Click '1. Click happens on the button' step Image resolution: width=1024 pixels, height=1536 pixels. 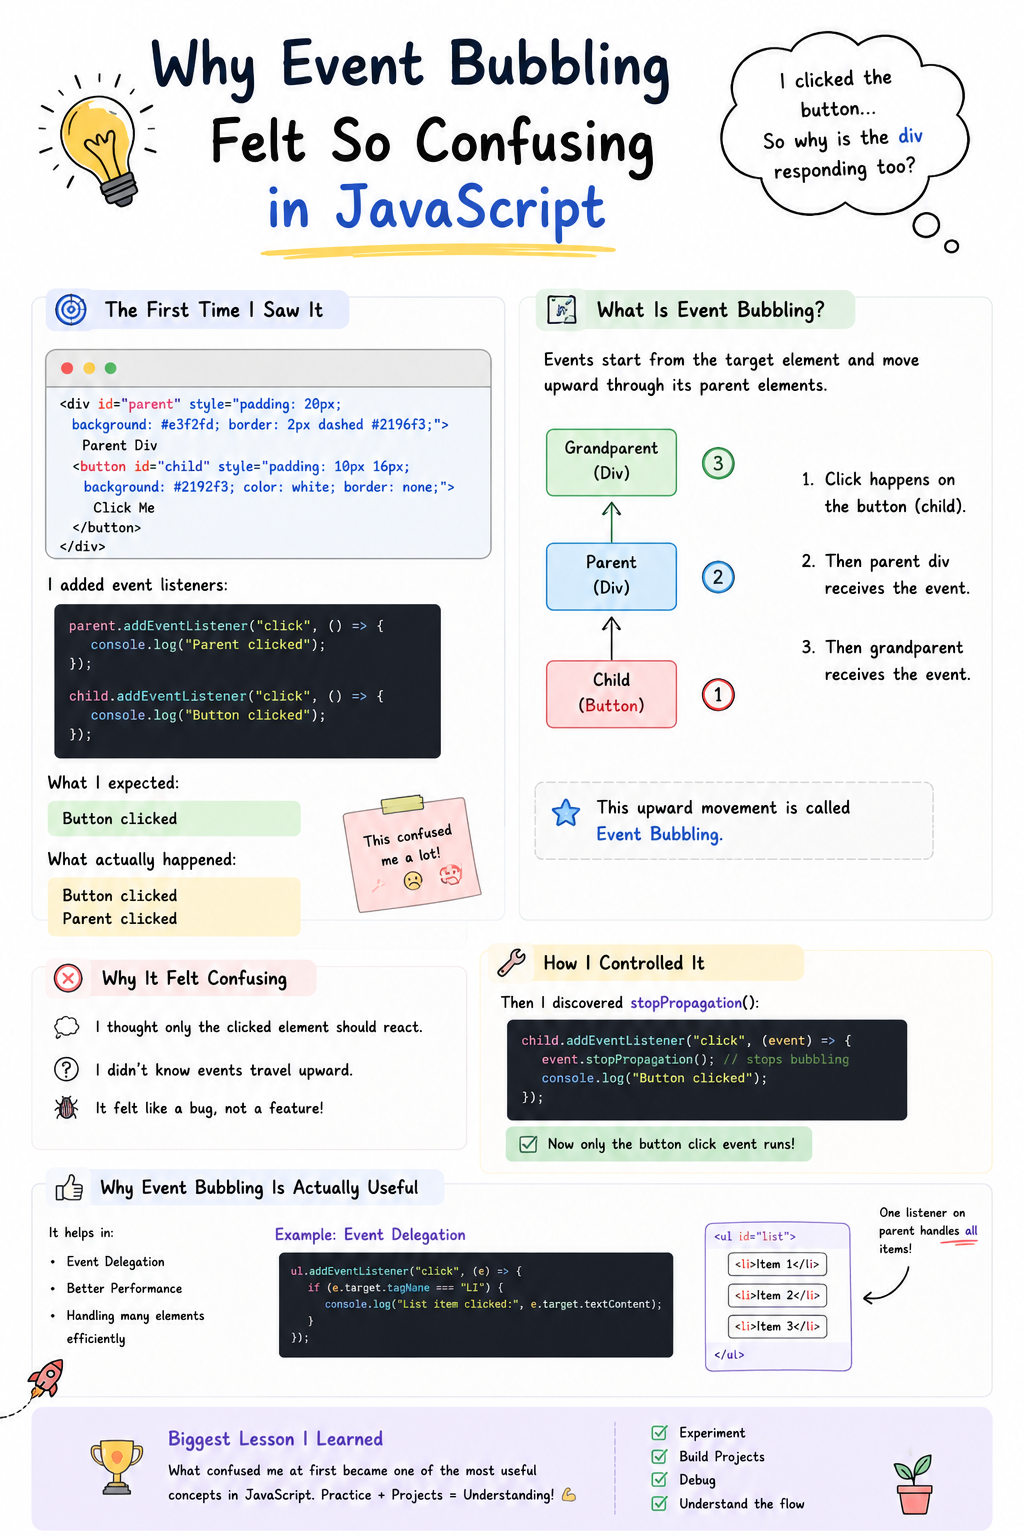click(884, 493)
